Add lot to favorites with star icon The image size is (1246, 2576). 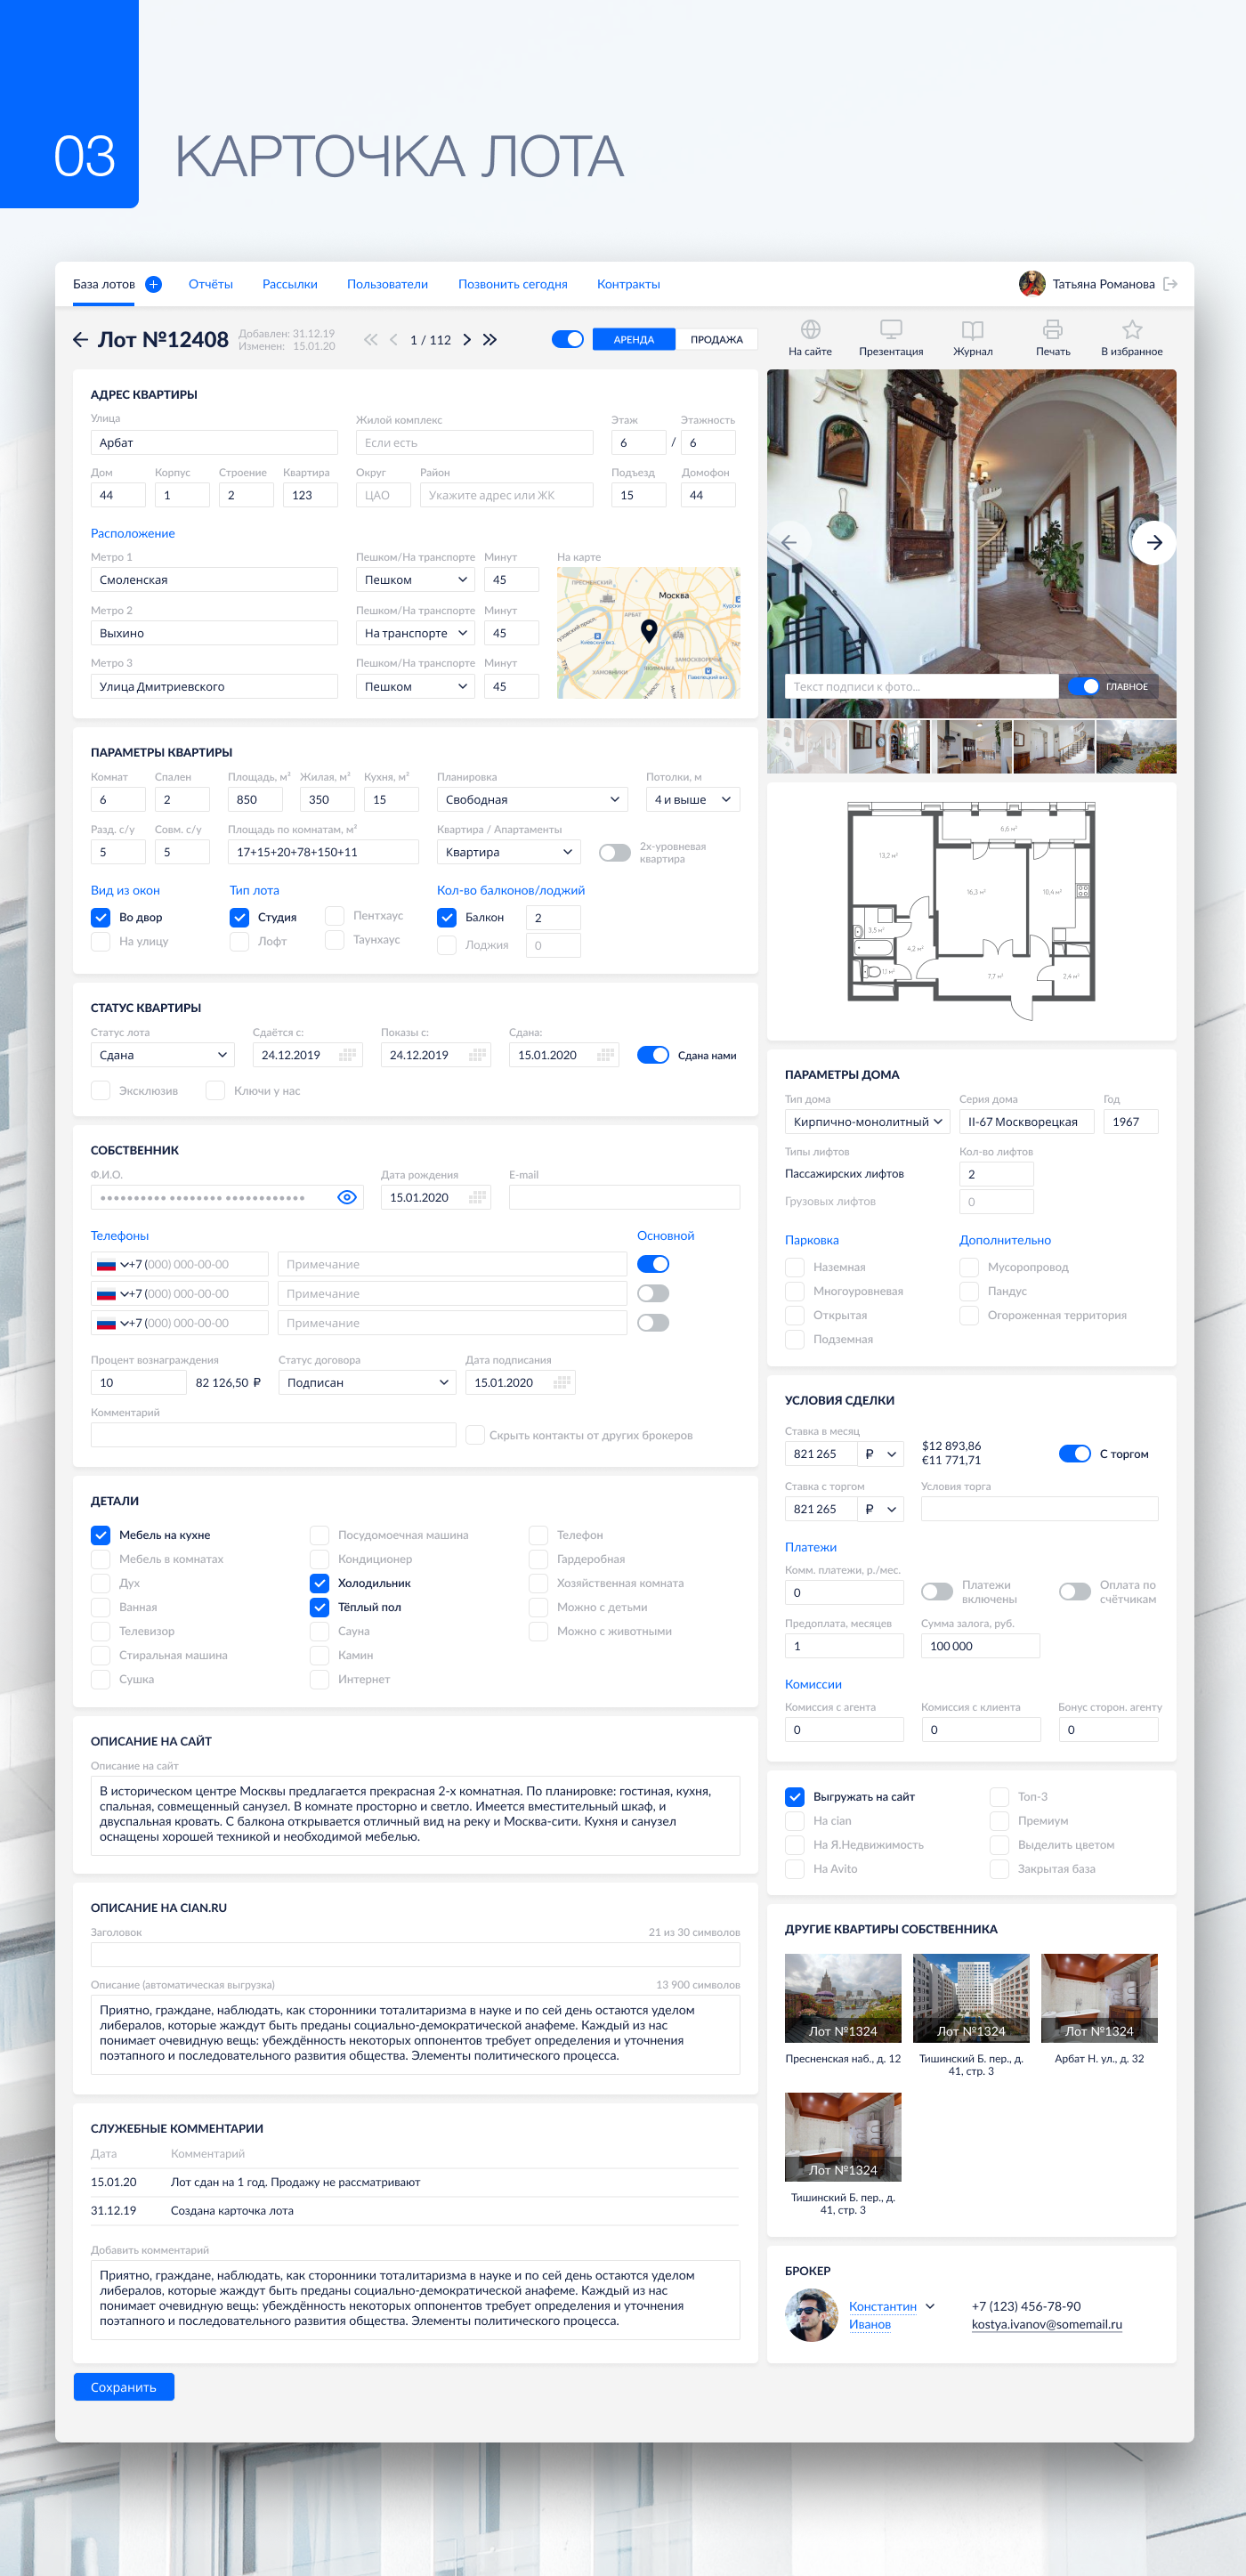click(1131, 330)
